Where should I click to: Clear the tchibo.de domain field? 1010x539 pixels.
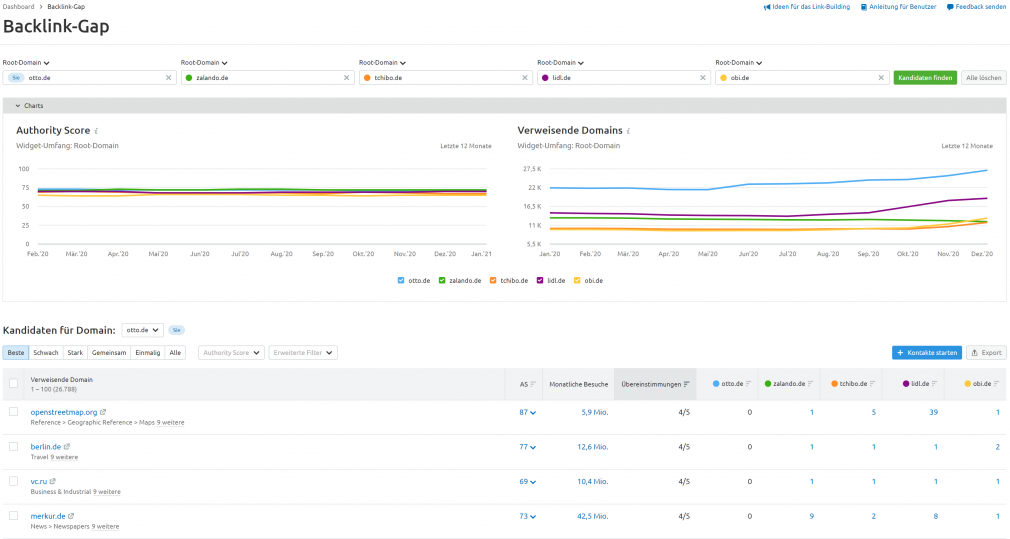(525, 78)
